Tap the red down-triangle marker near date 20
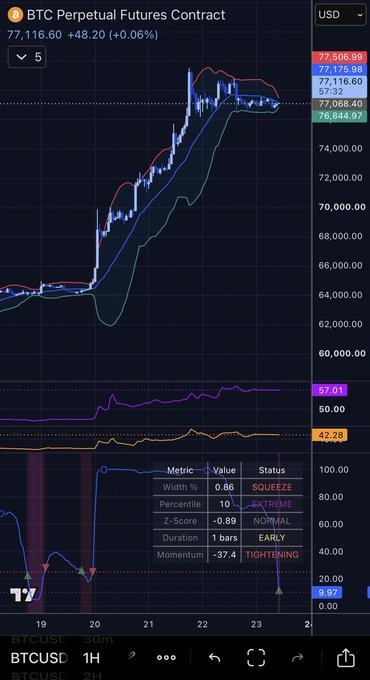This screenshot has width=370, height=680. [x=92, y=572]
